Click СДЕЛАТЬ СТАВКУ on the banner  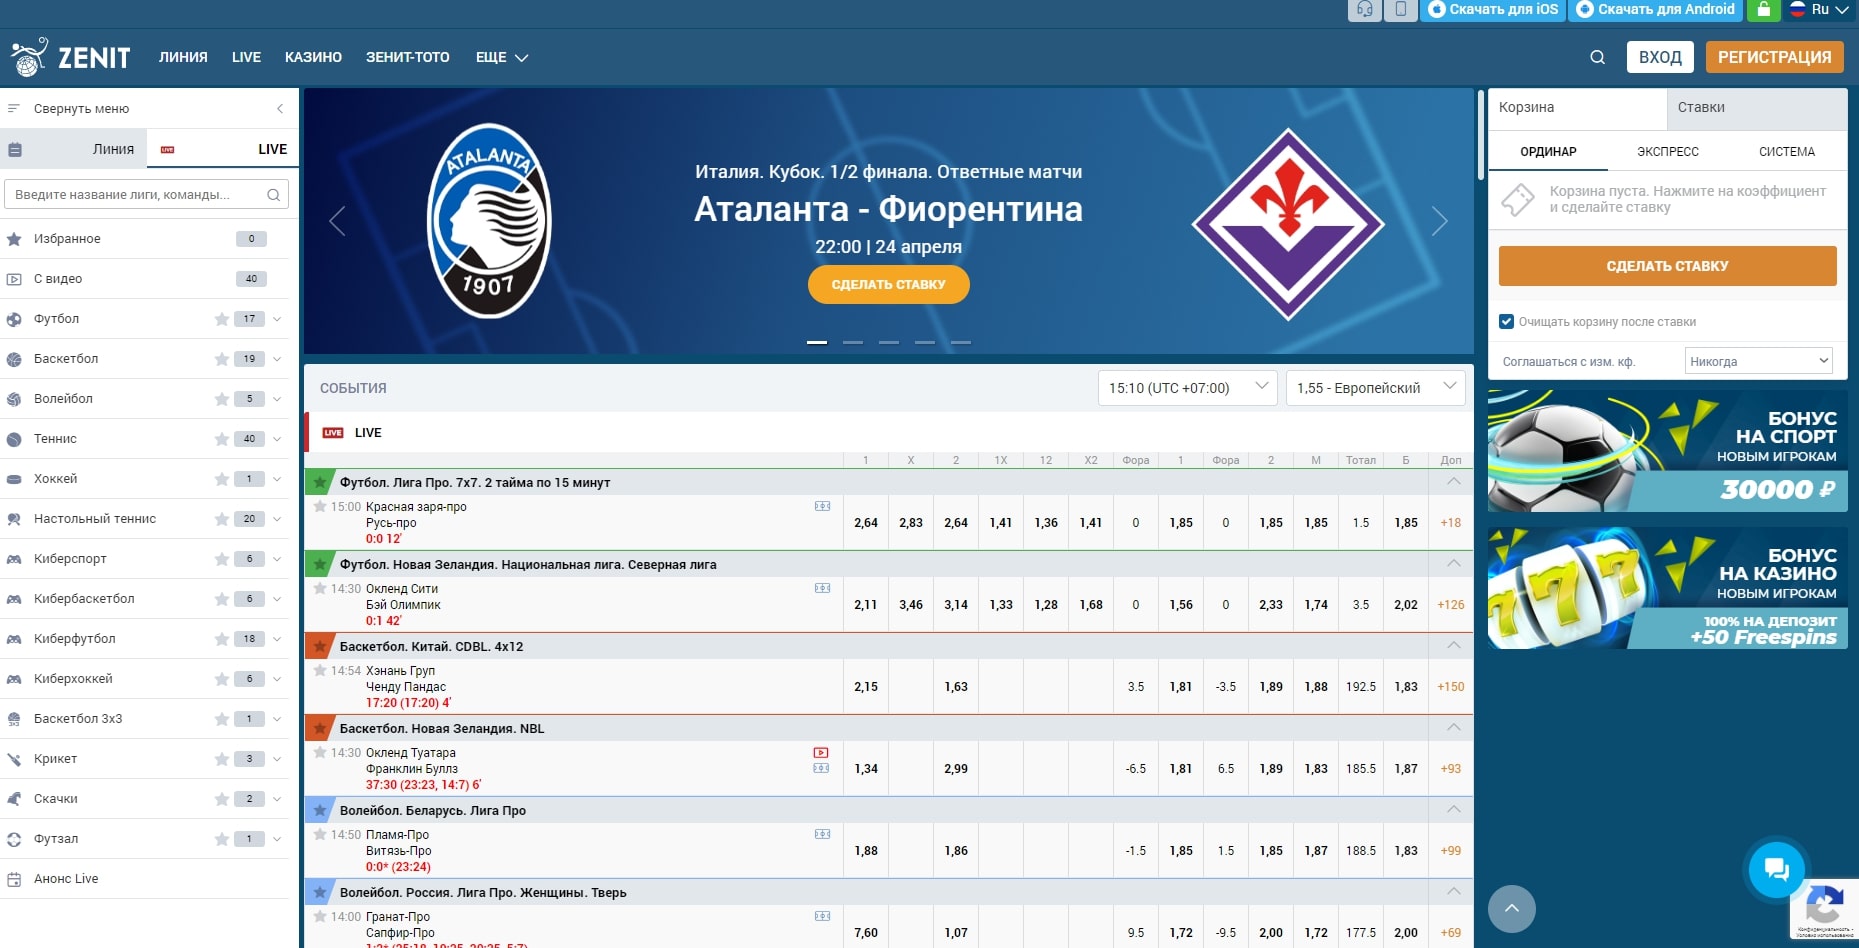888,284
